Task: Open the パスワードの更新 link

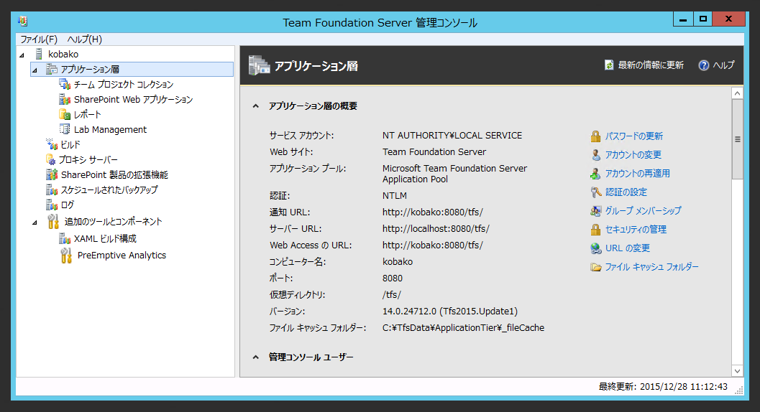Action: click(x=634, y=136)
